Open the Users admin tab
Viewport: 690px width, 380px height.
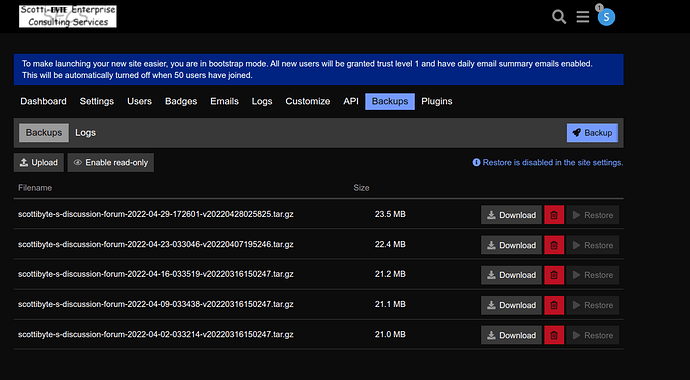[x=139, y=101]
